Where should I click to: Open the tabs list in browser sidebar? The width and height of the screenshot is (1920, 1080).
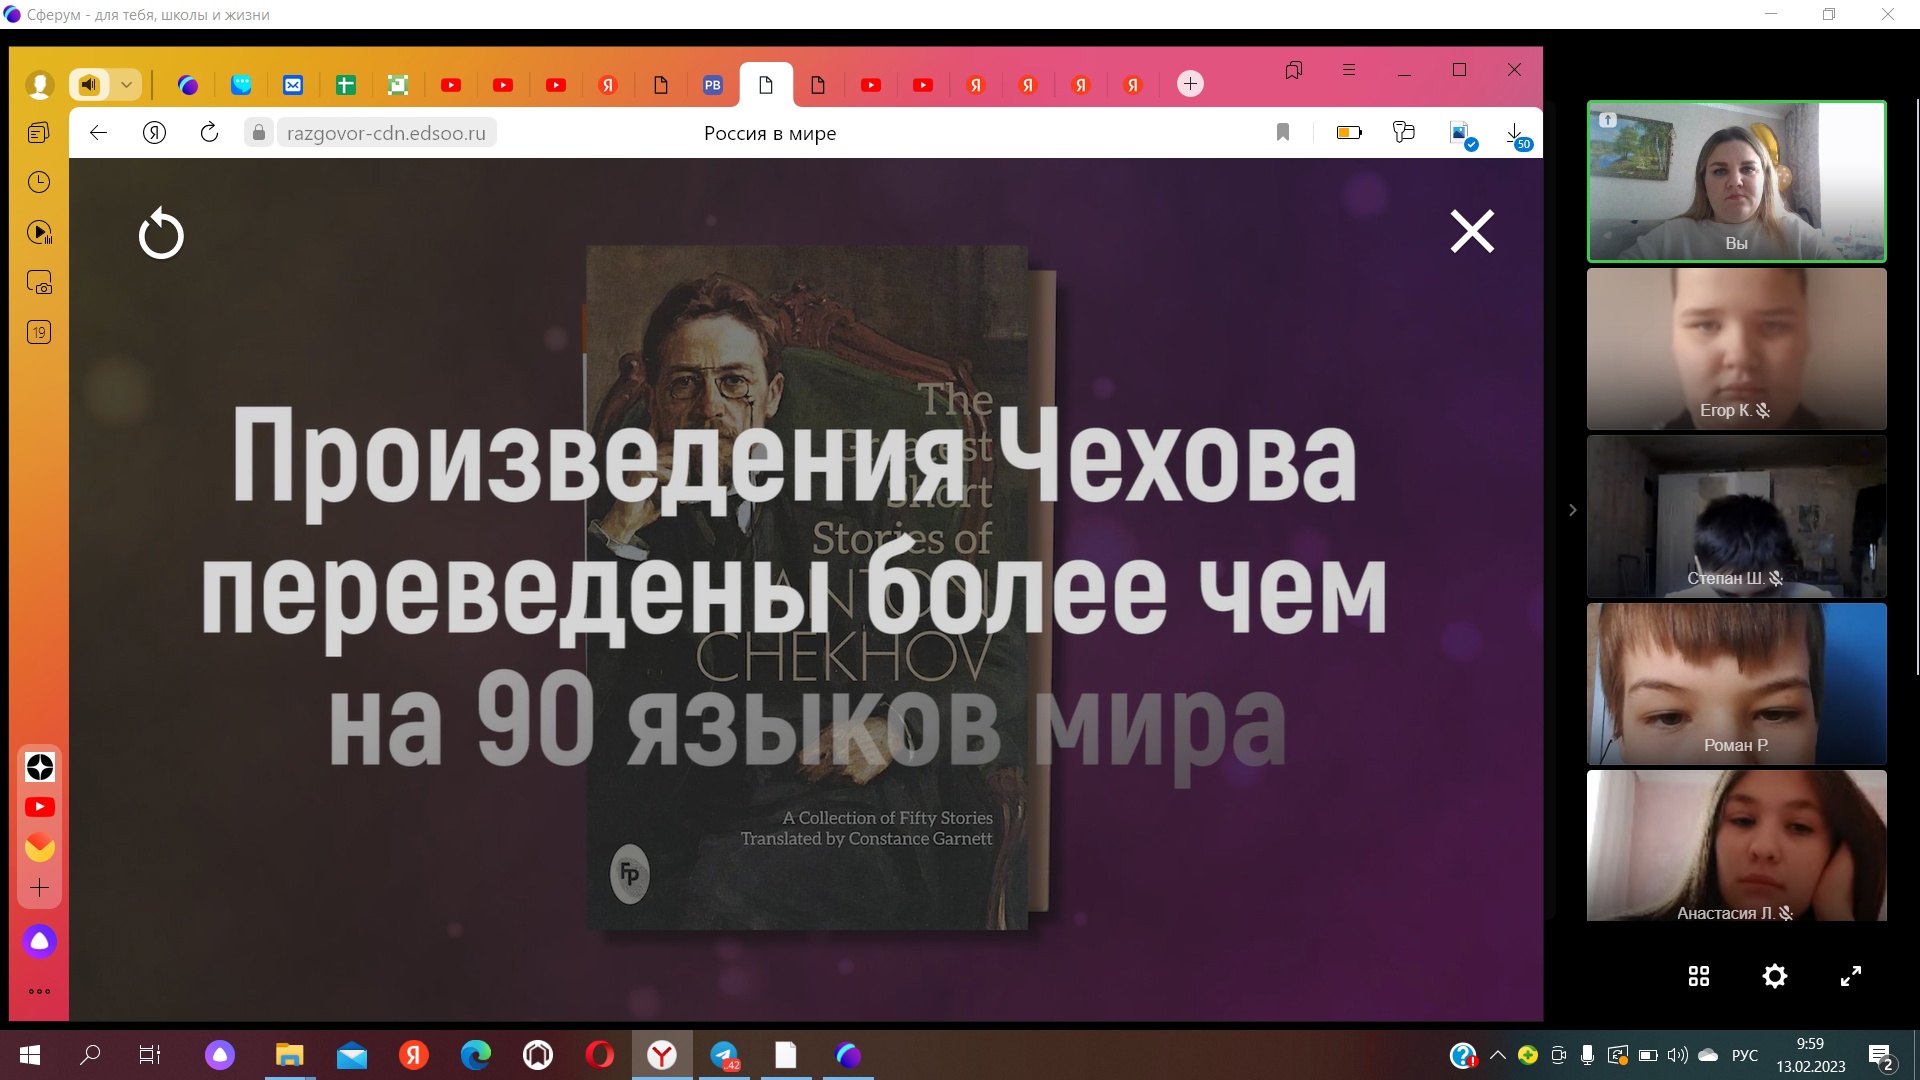[x=39, y=132]
